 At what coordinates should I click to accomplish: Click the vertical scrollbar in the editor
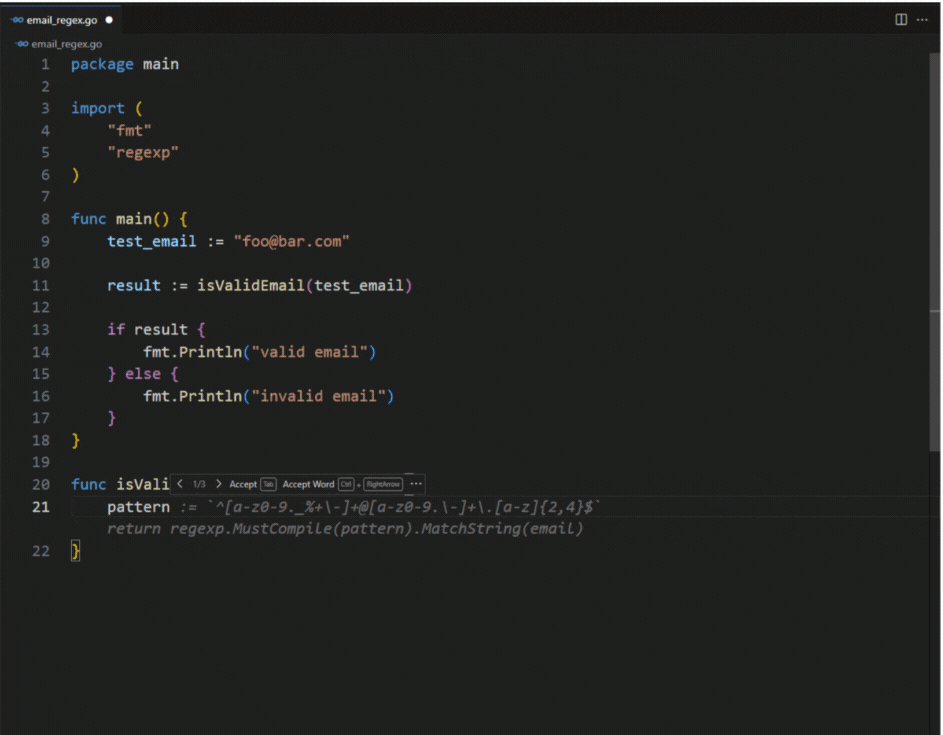click(935, 250)
